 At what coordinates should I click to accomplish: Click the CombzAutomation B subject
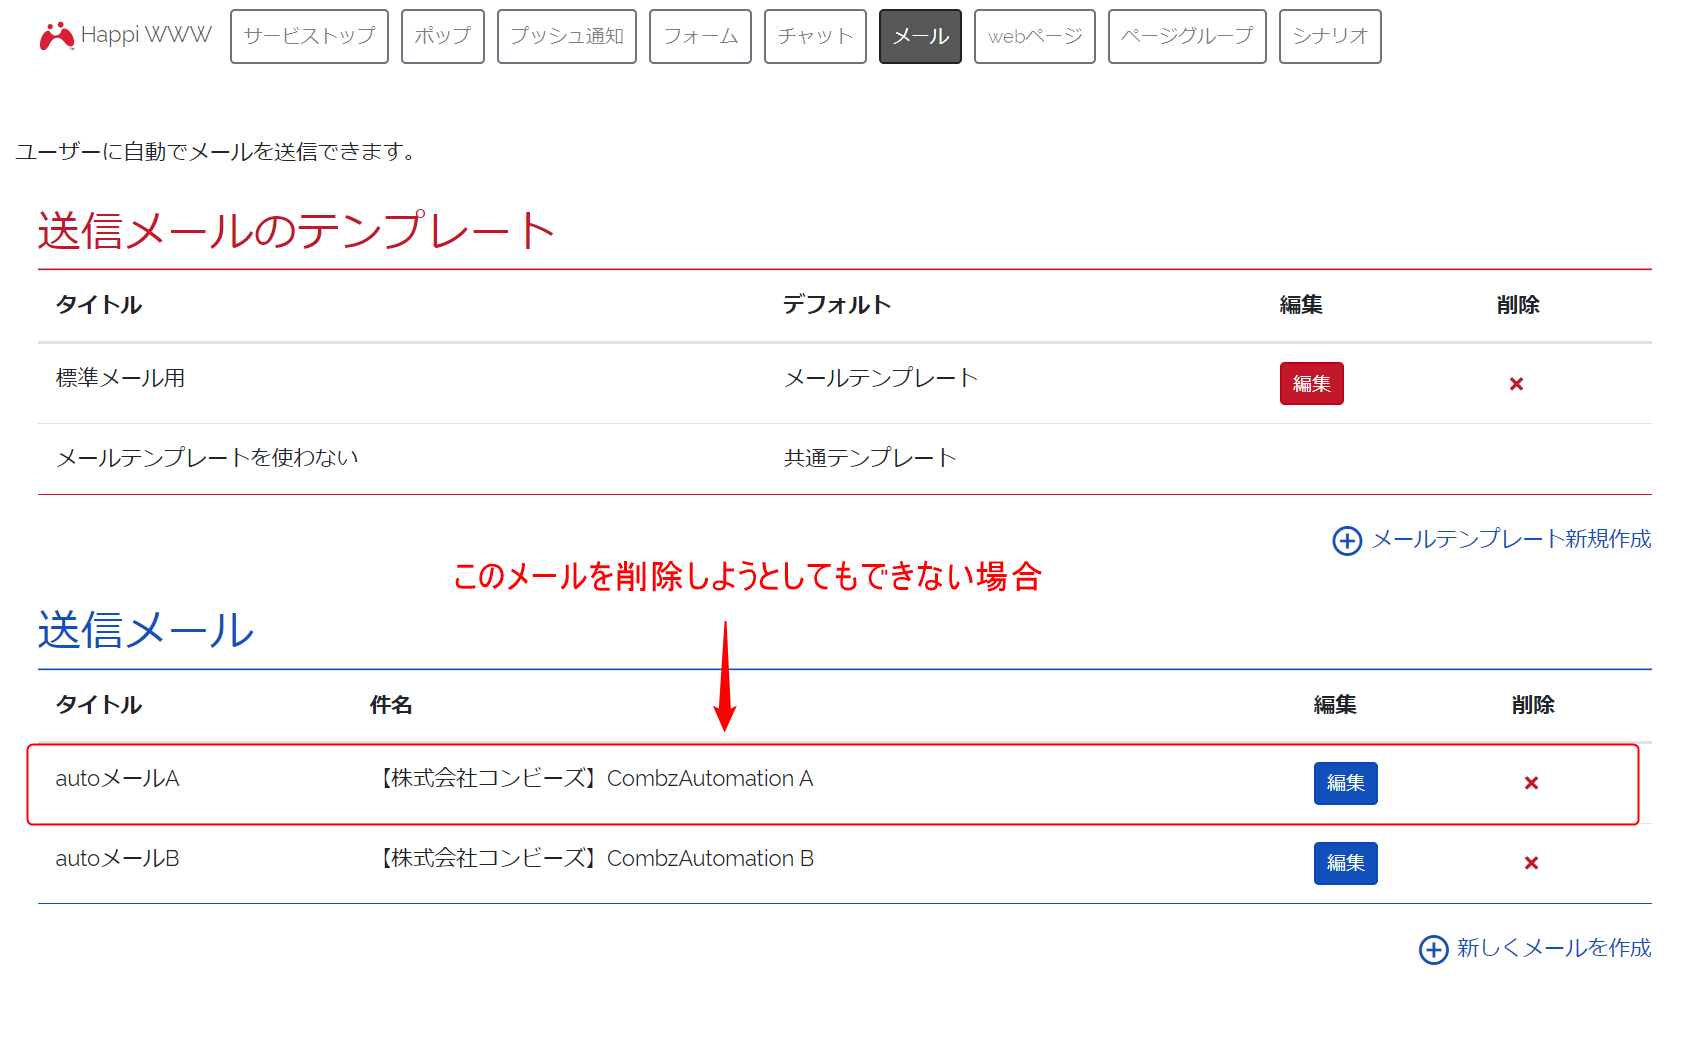click(x=592, y=858)
